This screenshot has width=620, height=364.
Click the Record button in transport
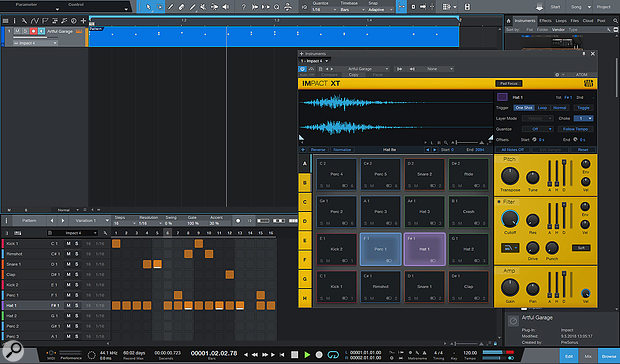[x=319, y=355]
